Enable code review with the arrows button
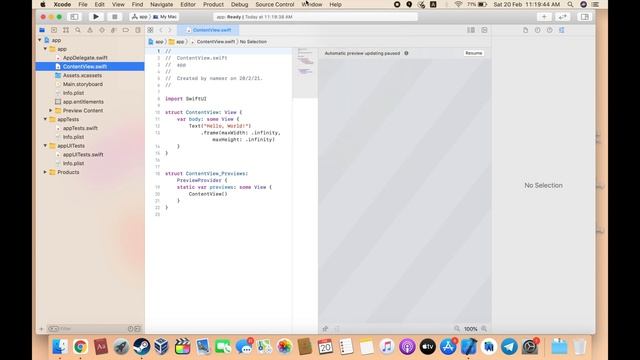 point(562,17)
